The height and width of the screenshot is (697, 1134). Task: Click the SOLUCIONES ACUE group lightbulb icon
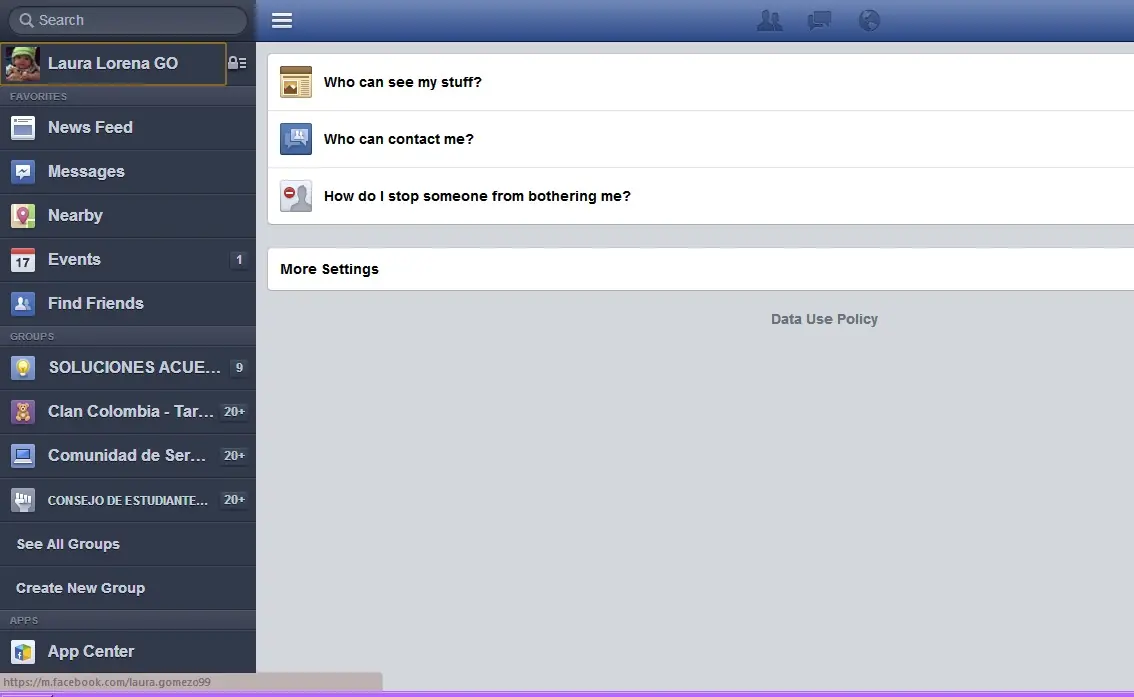[x=23, y=368]
